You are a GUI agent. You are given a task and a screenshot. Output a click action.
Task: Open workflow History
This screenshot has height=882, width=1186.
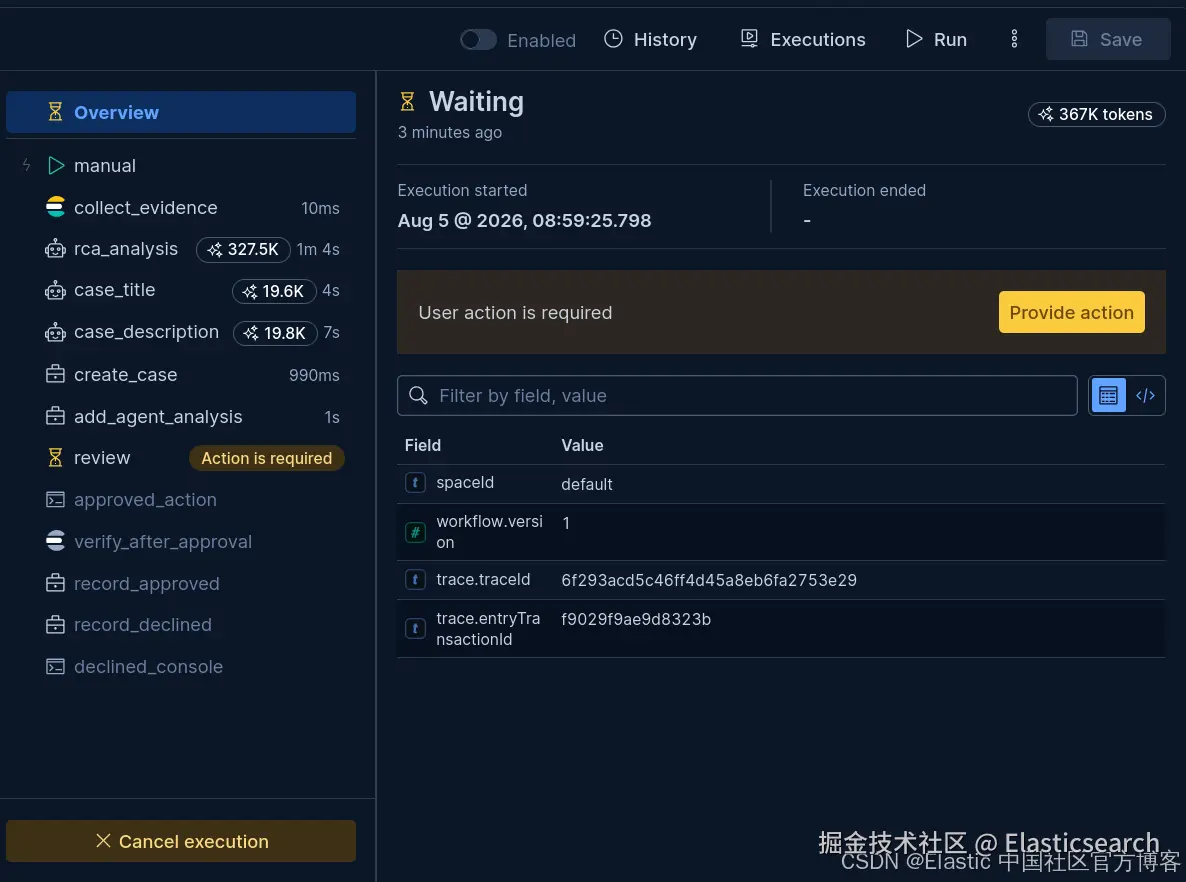tap(650, 39)
